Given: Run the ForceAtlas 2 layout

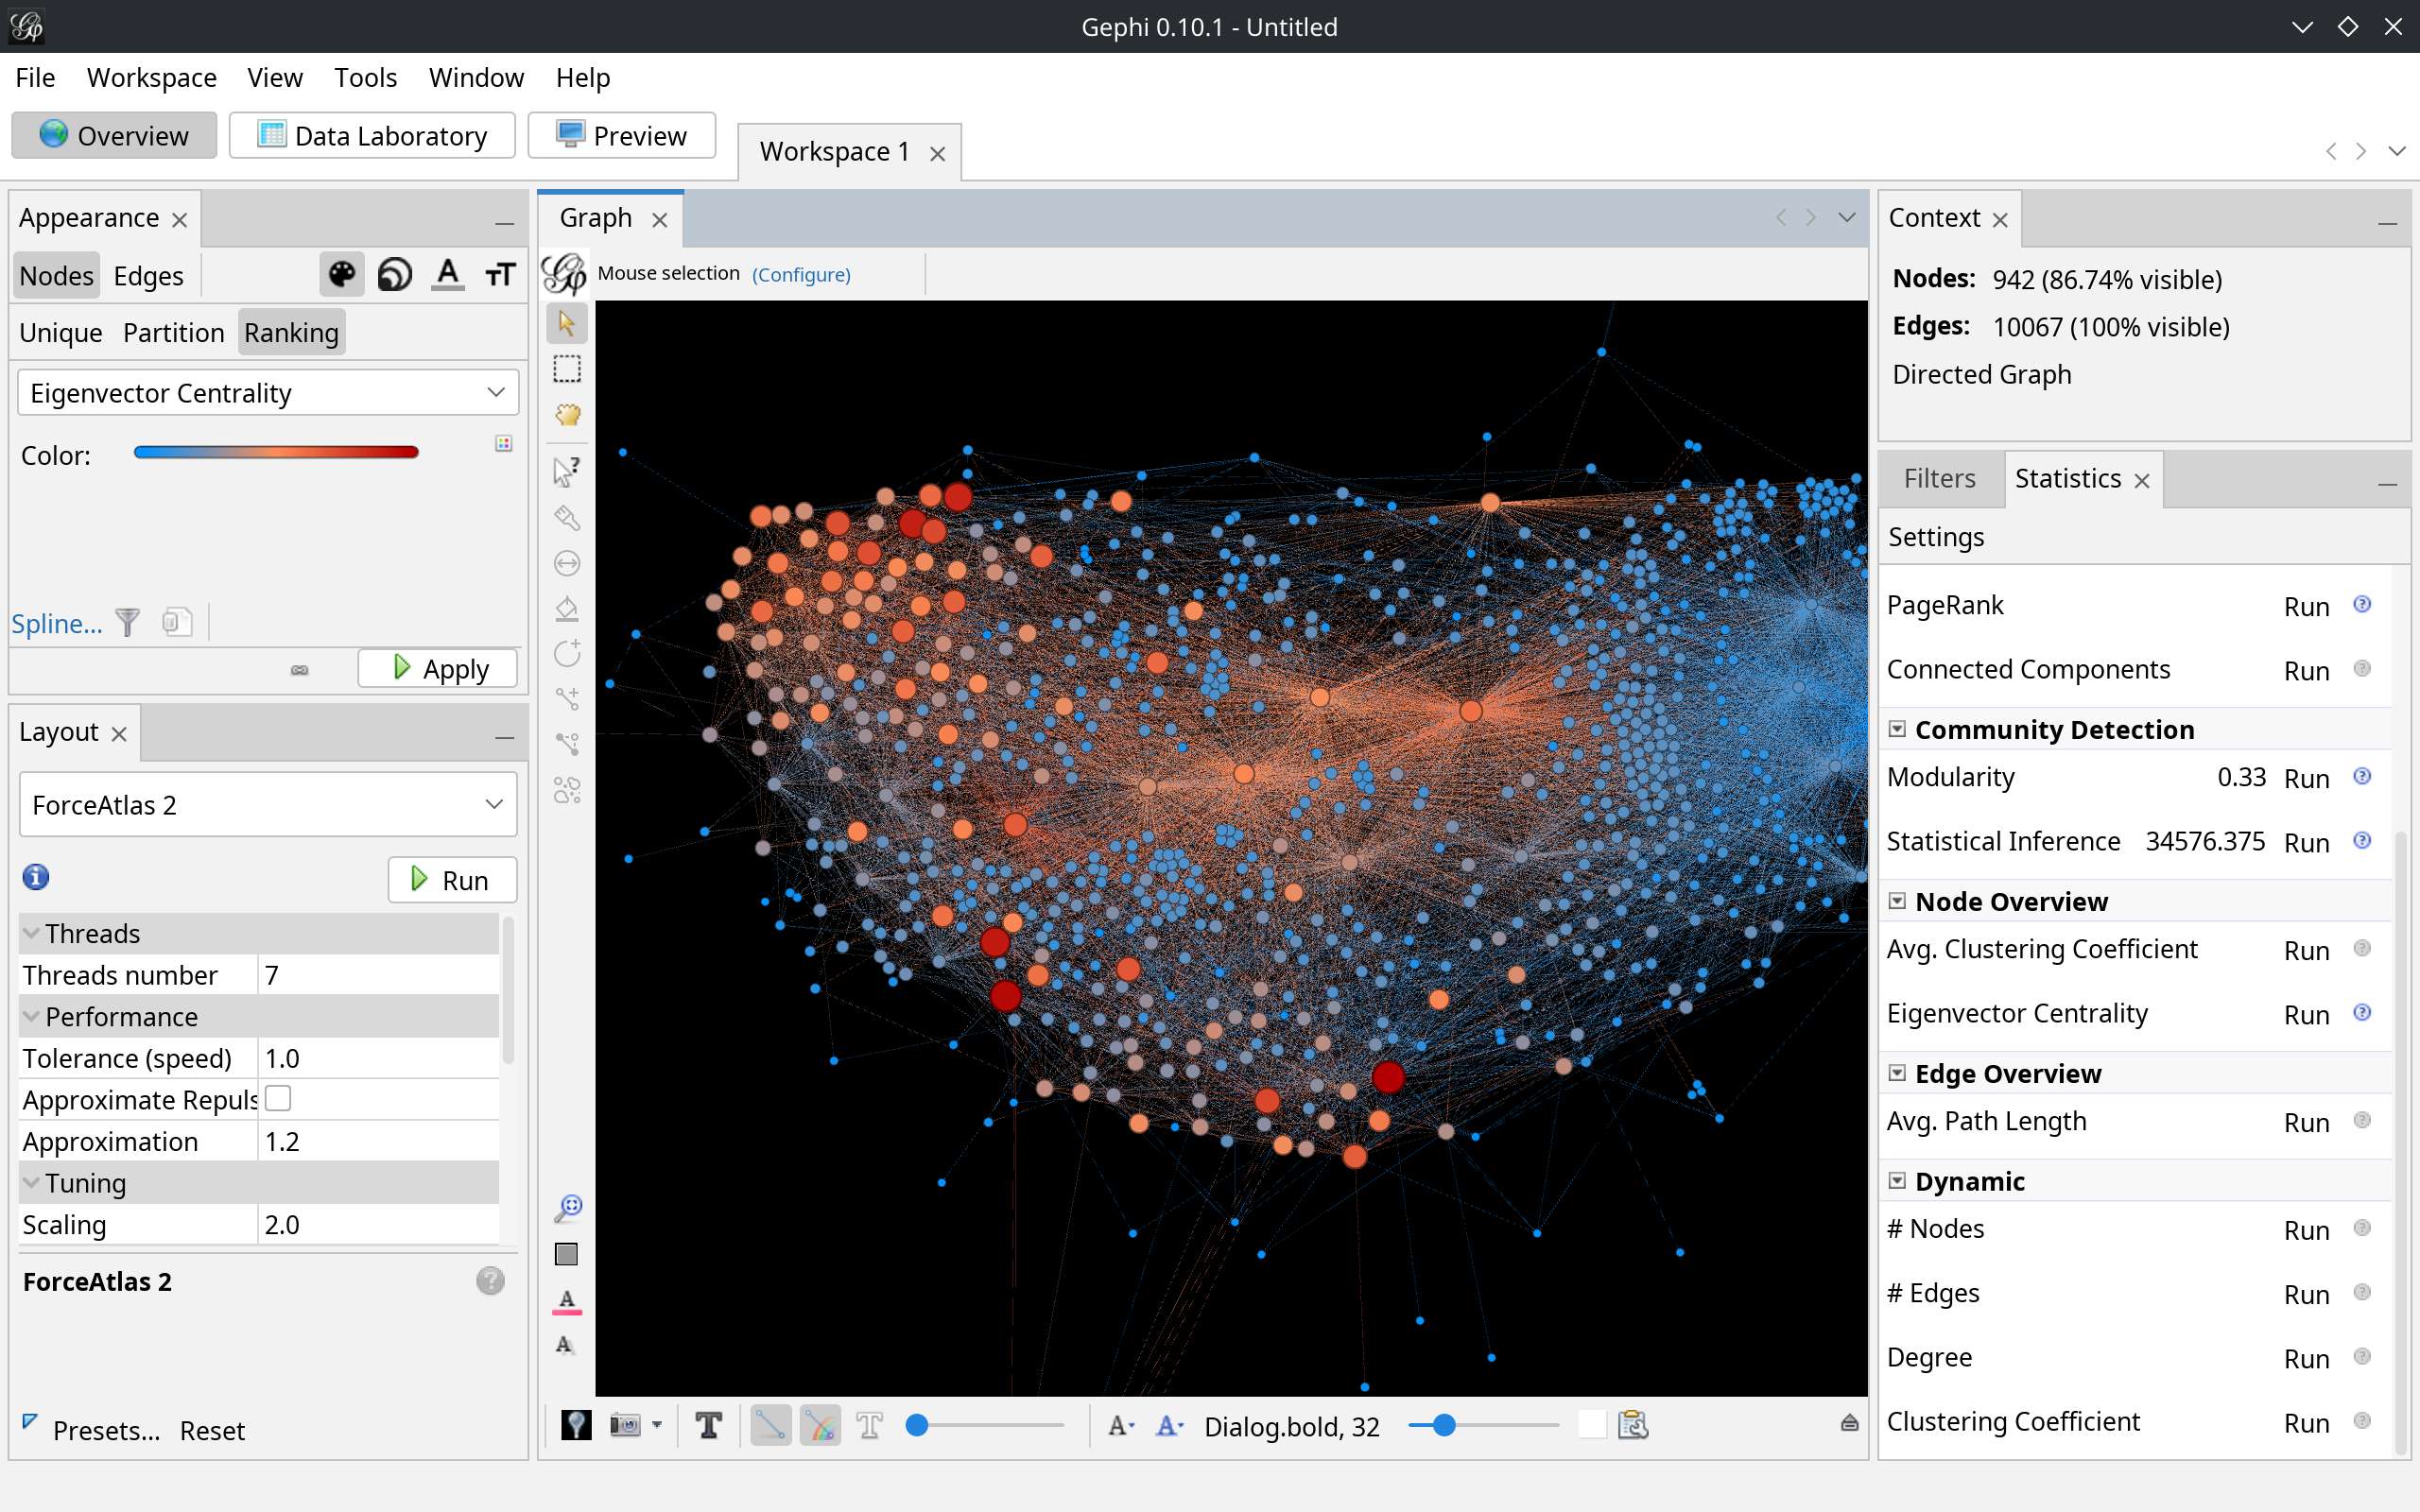Looking at the screenshot, I should tap(452, 880).
